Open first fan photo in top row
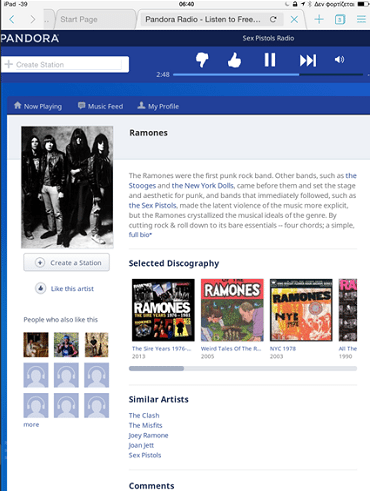 click(36, 345)
